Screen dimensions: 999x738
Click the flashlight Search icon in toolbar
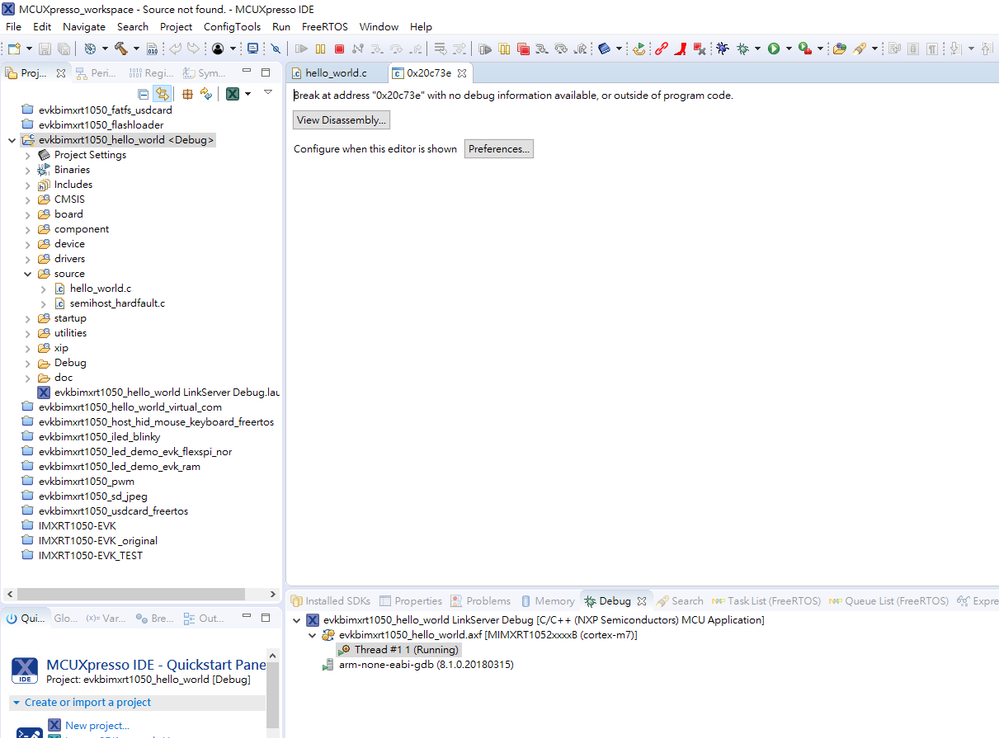click(859, 48)
